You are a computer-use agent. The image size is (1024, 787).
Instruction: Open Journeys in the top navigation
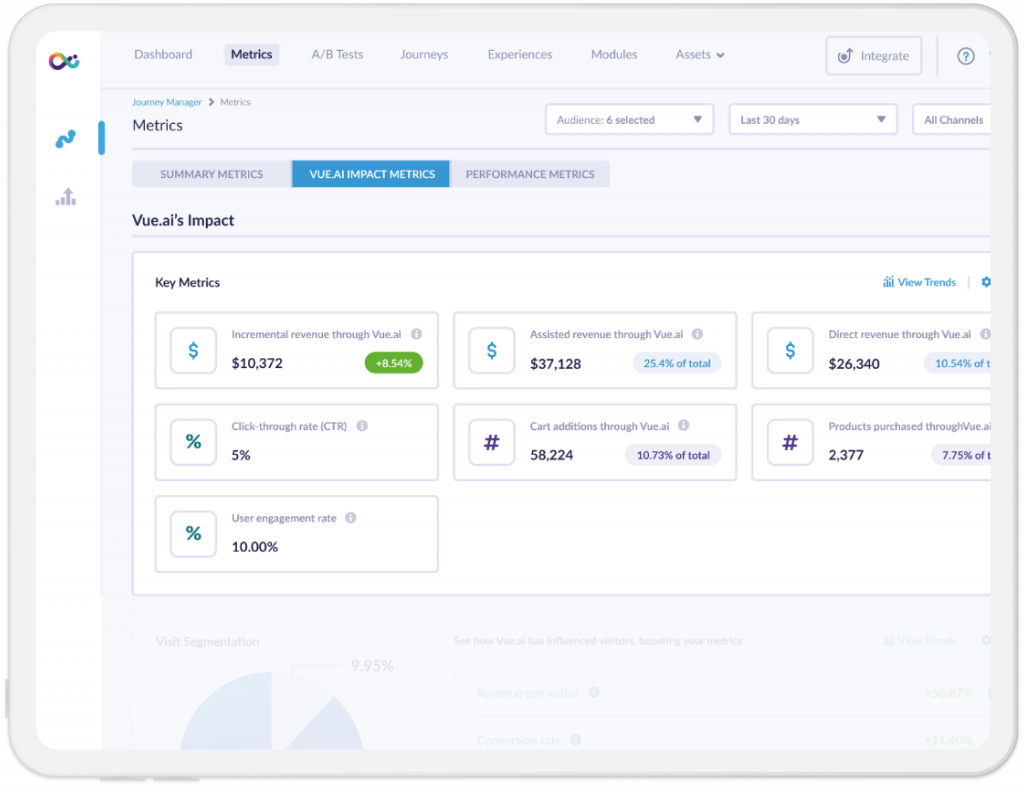click(424, 54)
